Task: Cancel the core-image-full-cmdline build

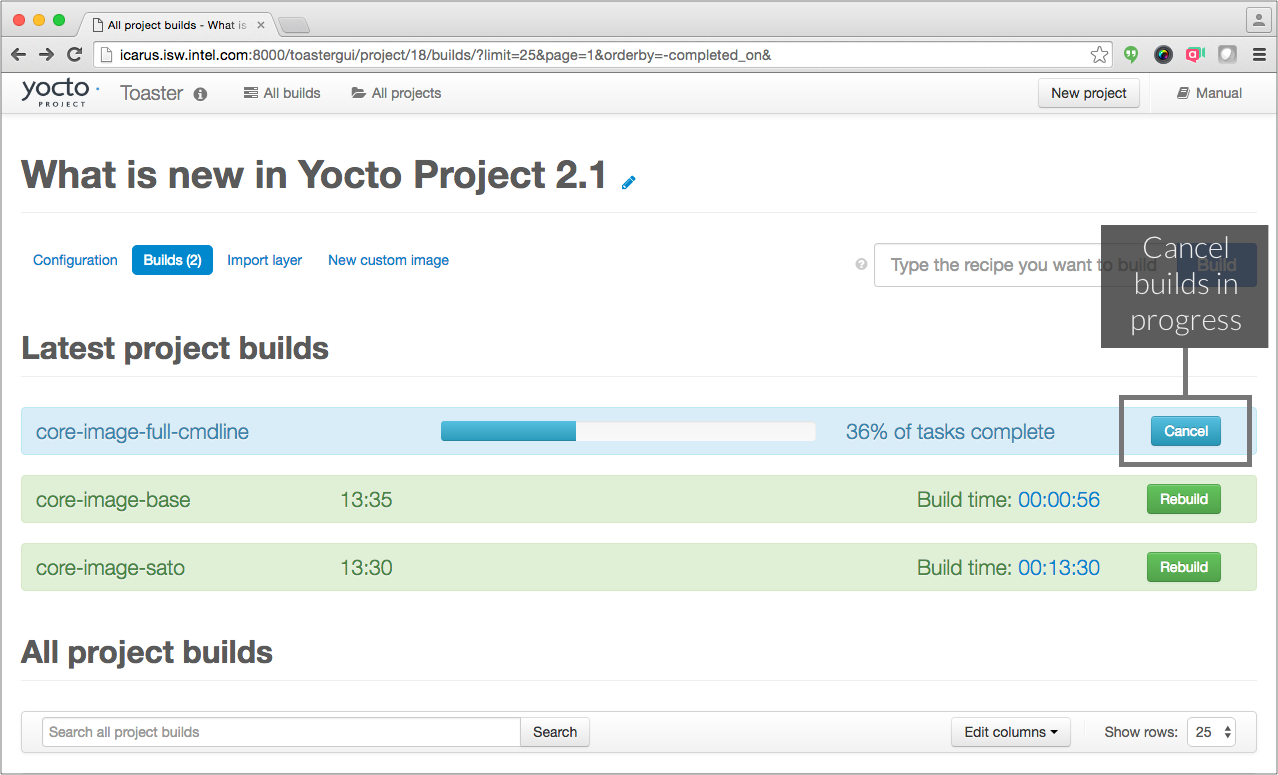Action: click(x=1185, y=431)
